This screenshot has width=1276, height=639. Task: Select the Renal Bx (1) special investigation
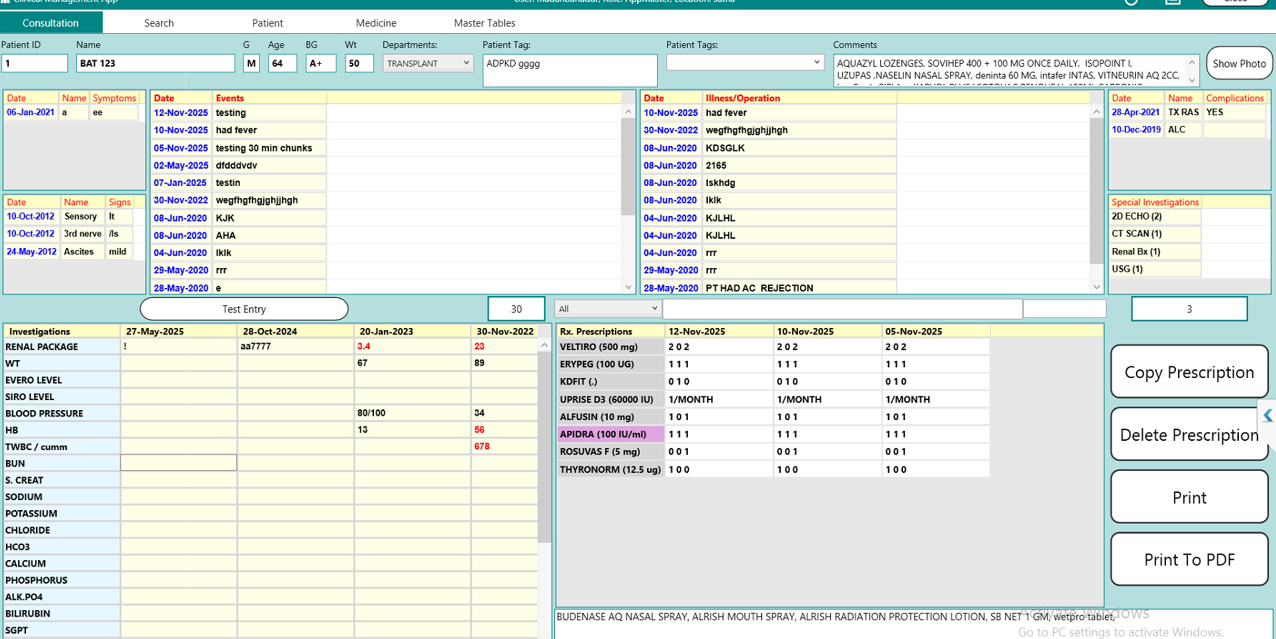[1155, 251]
